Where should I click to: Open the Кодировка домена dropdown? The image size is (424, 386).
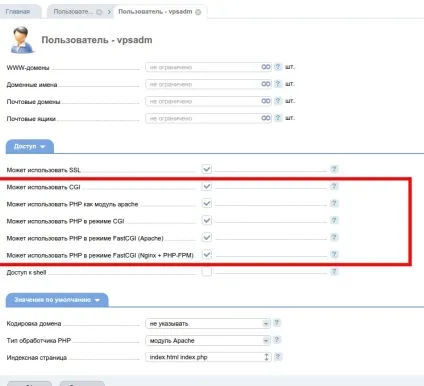tap(208, 323)
